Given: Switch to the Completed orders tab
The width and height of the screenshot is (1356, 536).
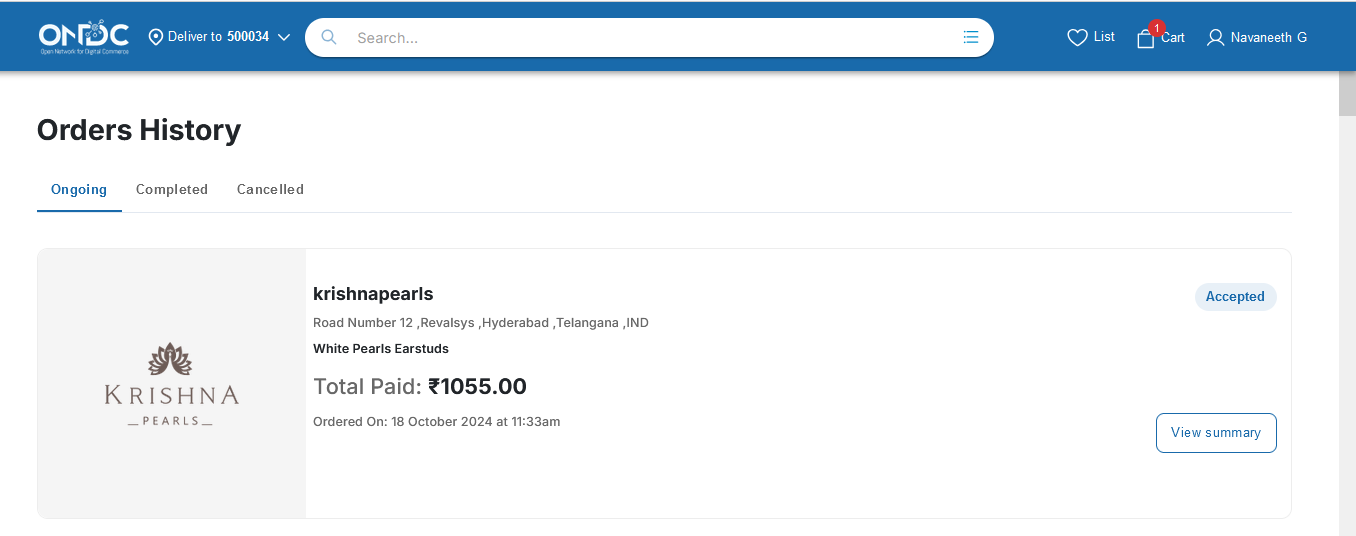Looking at the screenshot, I should coord(172,189).
